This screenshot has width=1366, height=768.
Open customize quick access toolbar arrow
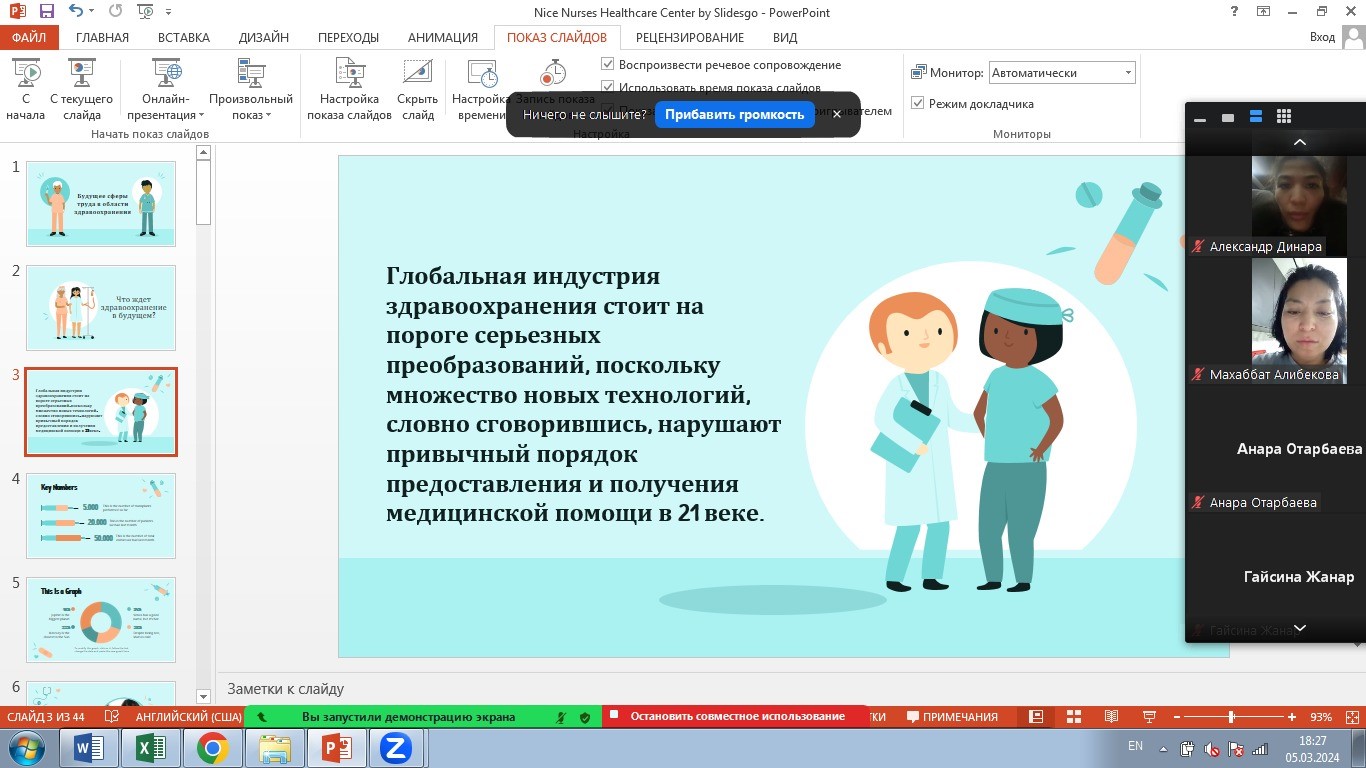[167, 12]
